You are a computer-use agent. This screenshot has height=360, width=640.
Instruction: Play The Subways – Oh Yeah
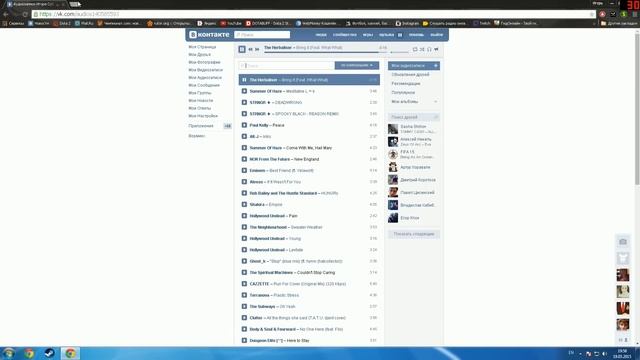click(244, 307)
